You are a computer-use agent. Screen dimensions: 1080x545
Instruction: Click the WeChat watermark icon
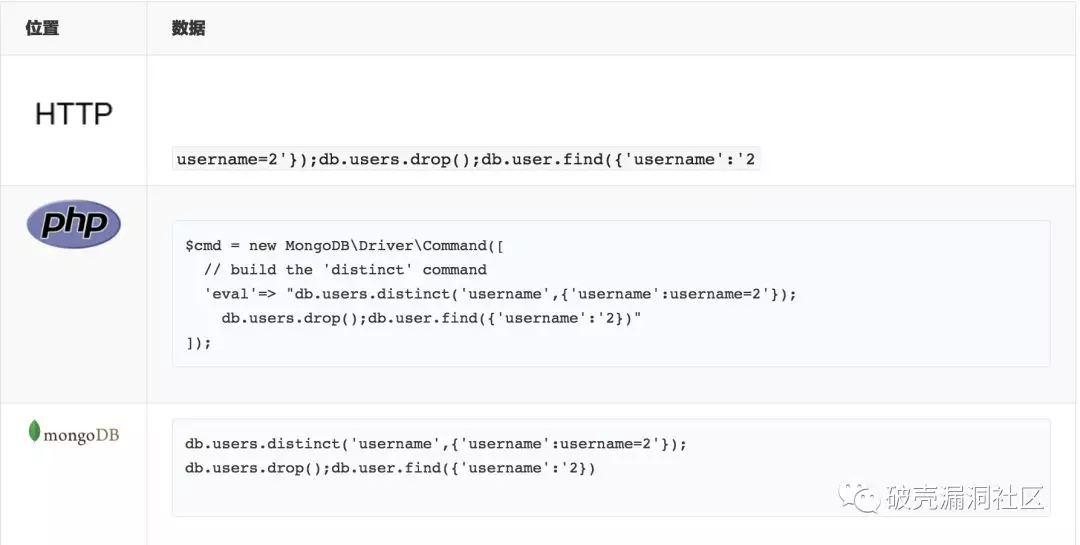click(859, 497)
